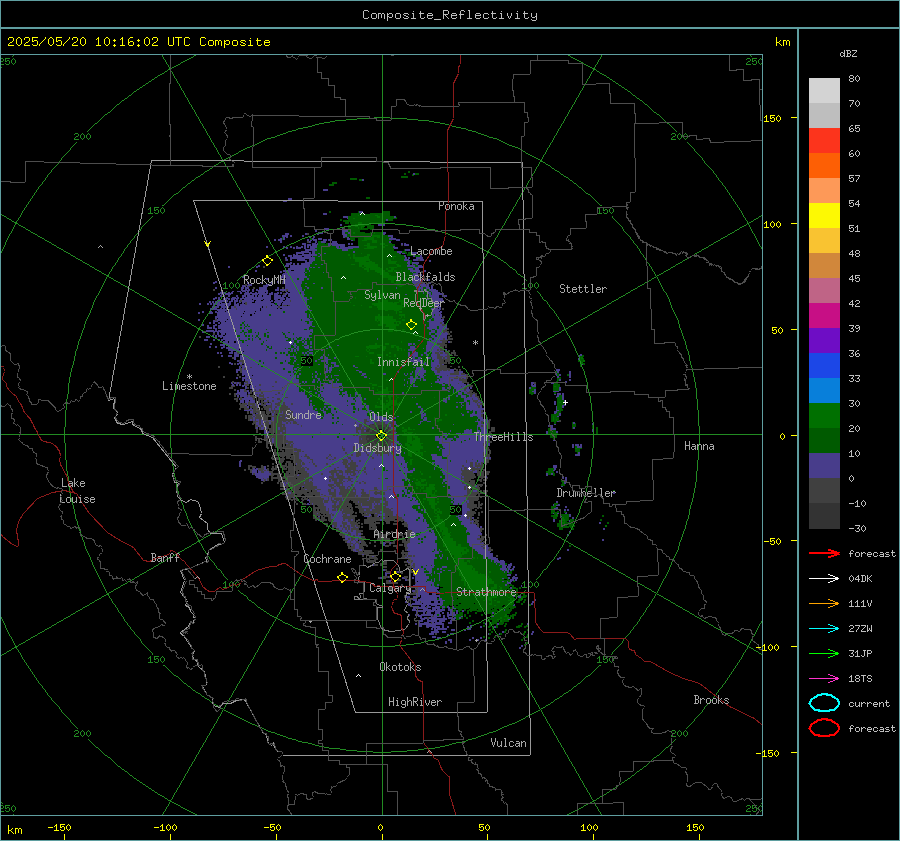Click the Ponoka city label
This screenshot has height=841, width=900.
pos(456,206)
